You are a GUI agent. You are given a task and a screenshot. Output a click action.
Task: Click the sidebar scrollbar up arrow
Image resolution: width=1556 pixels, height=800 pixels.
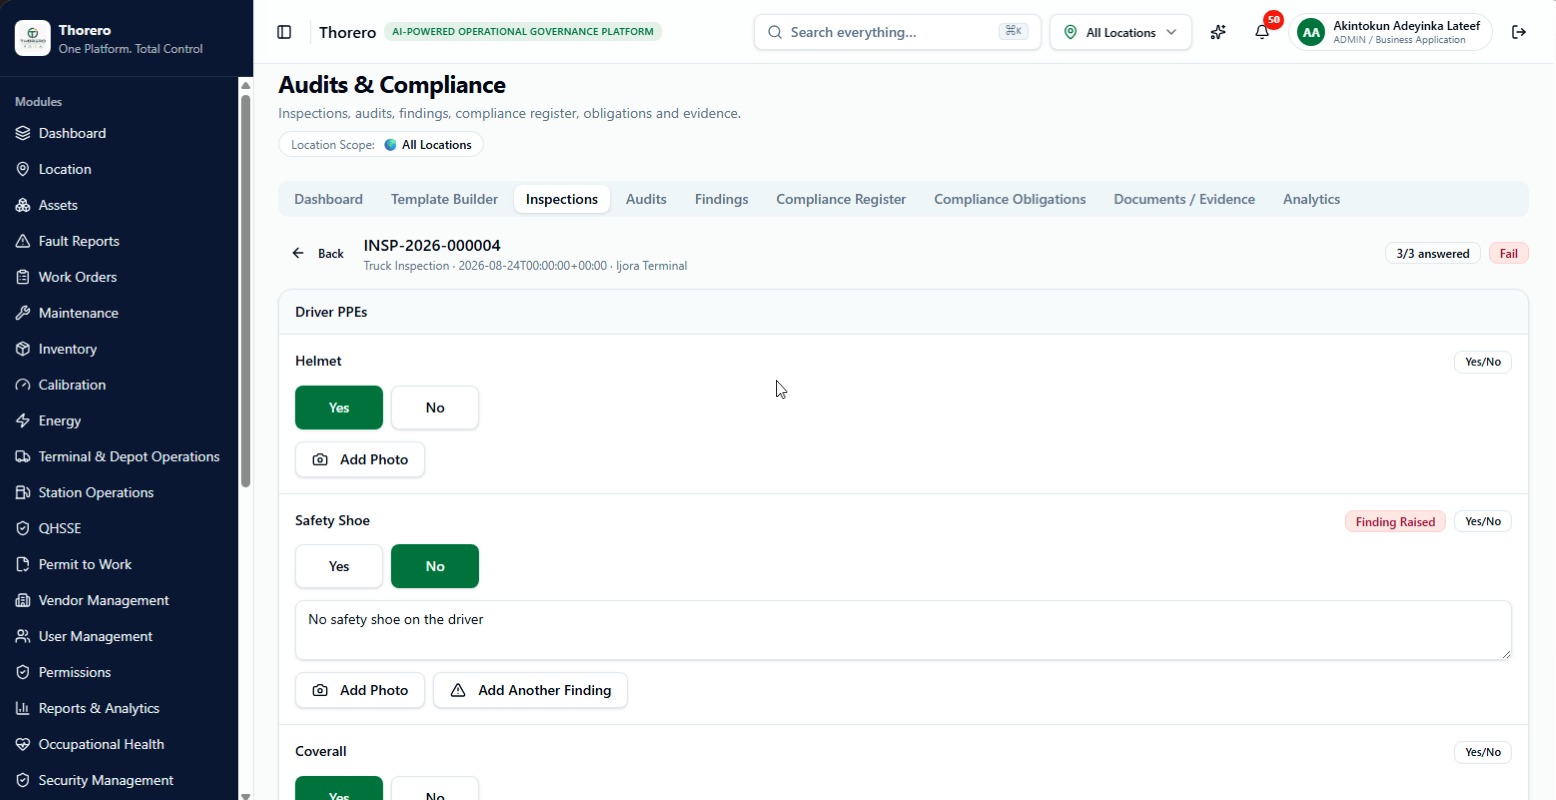pos(246,85)
